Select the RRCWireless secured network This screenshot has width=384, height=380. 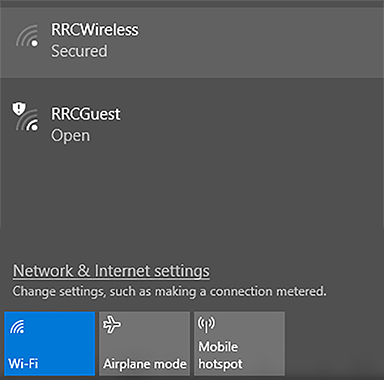tap(192, 43)
